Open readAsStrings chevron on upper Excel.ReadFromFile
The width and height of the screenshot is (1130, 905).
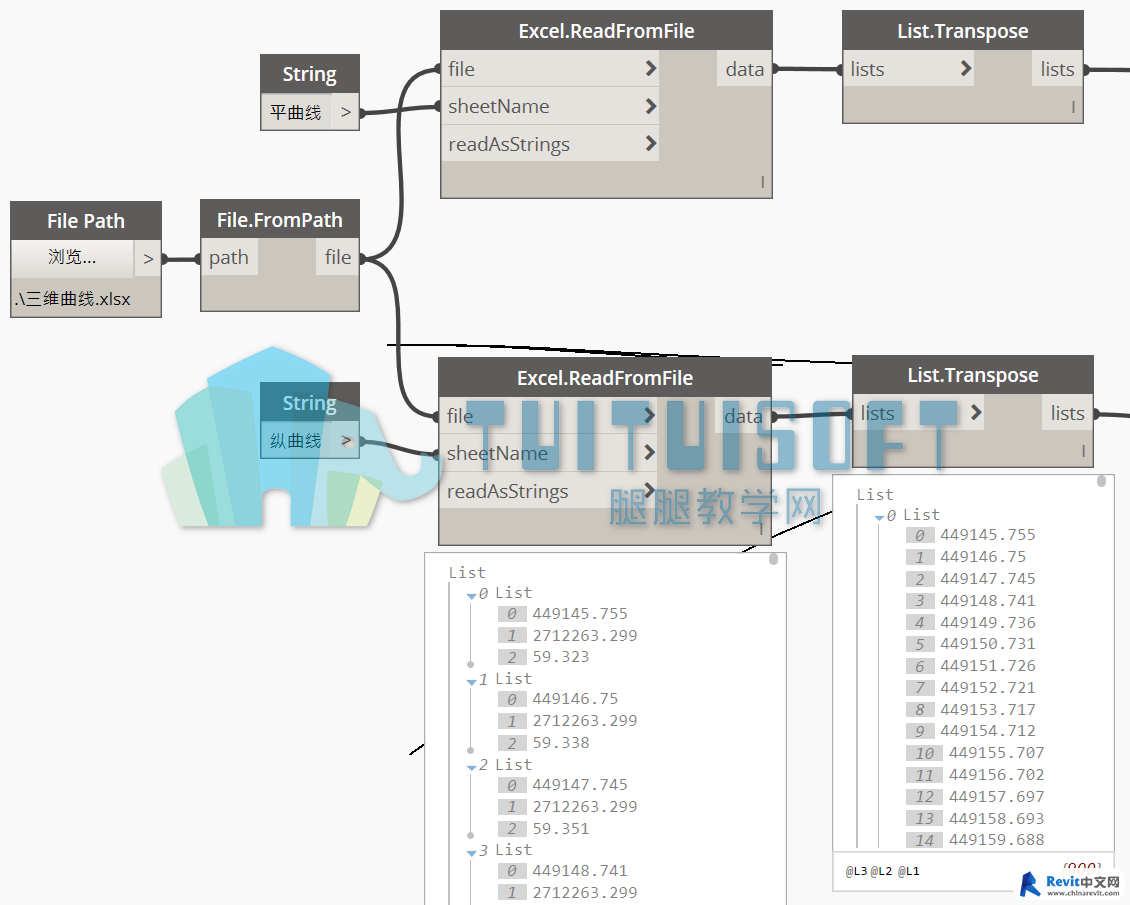651,143
